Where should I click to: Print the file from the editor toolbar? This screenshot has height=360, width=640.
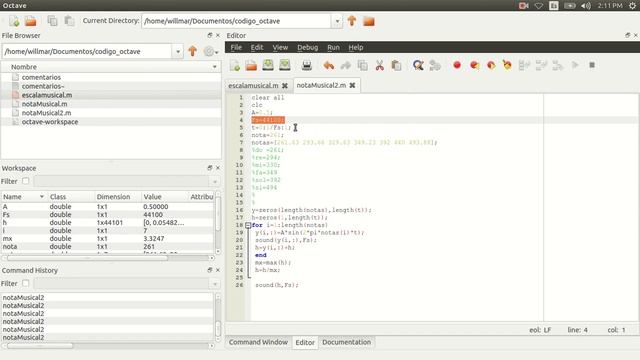[307, 65]
